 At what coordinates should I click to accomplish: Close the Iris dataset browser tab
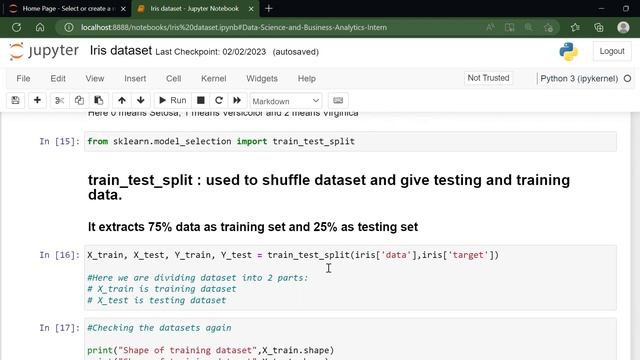pyautogui.click(x=251, y=9)
